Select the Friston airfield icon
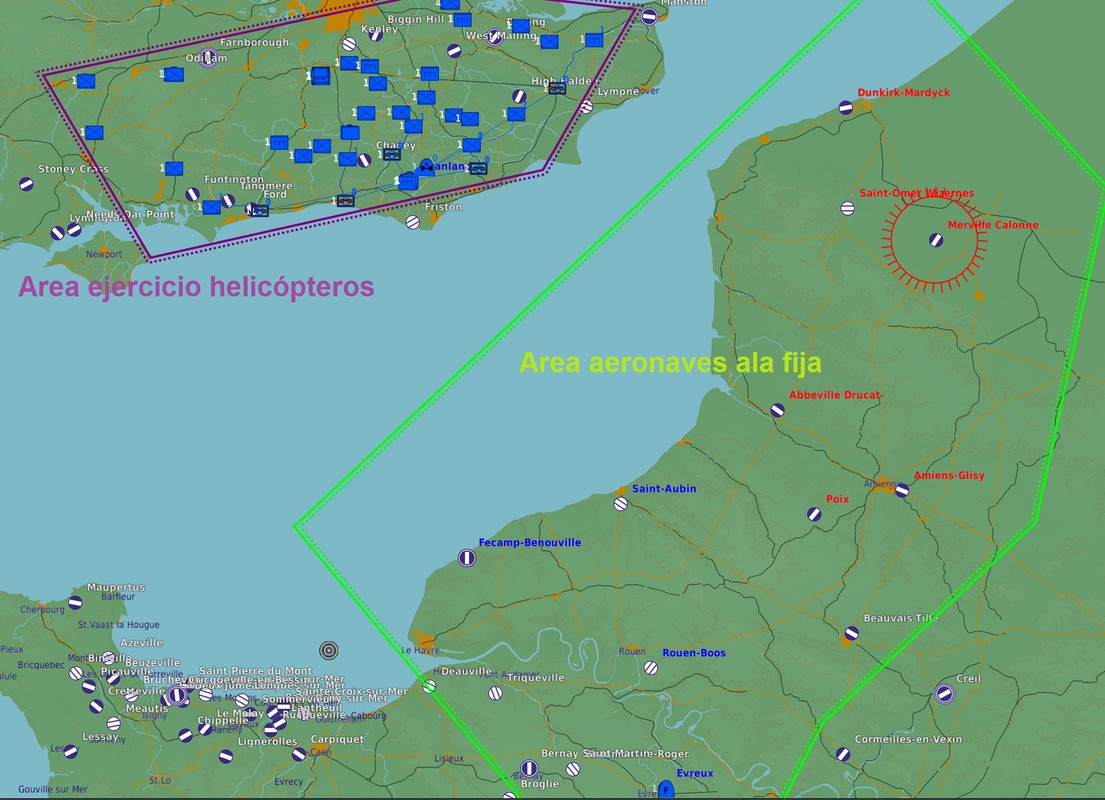 tap(413, 222)
